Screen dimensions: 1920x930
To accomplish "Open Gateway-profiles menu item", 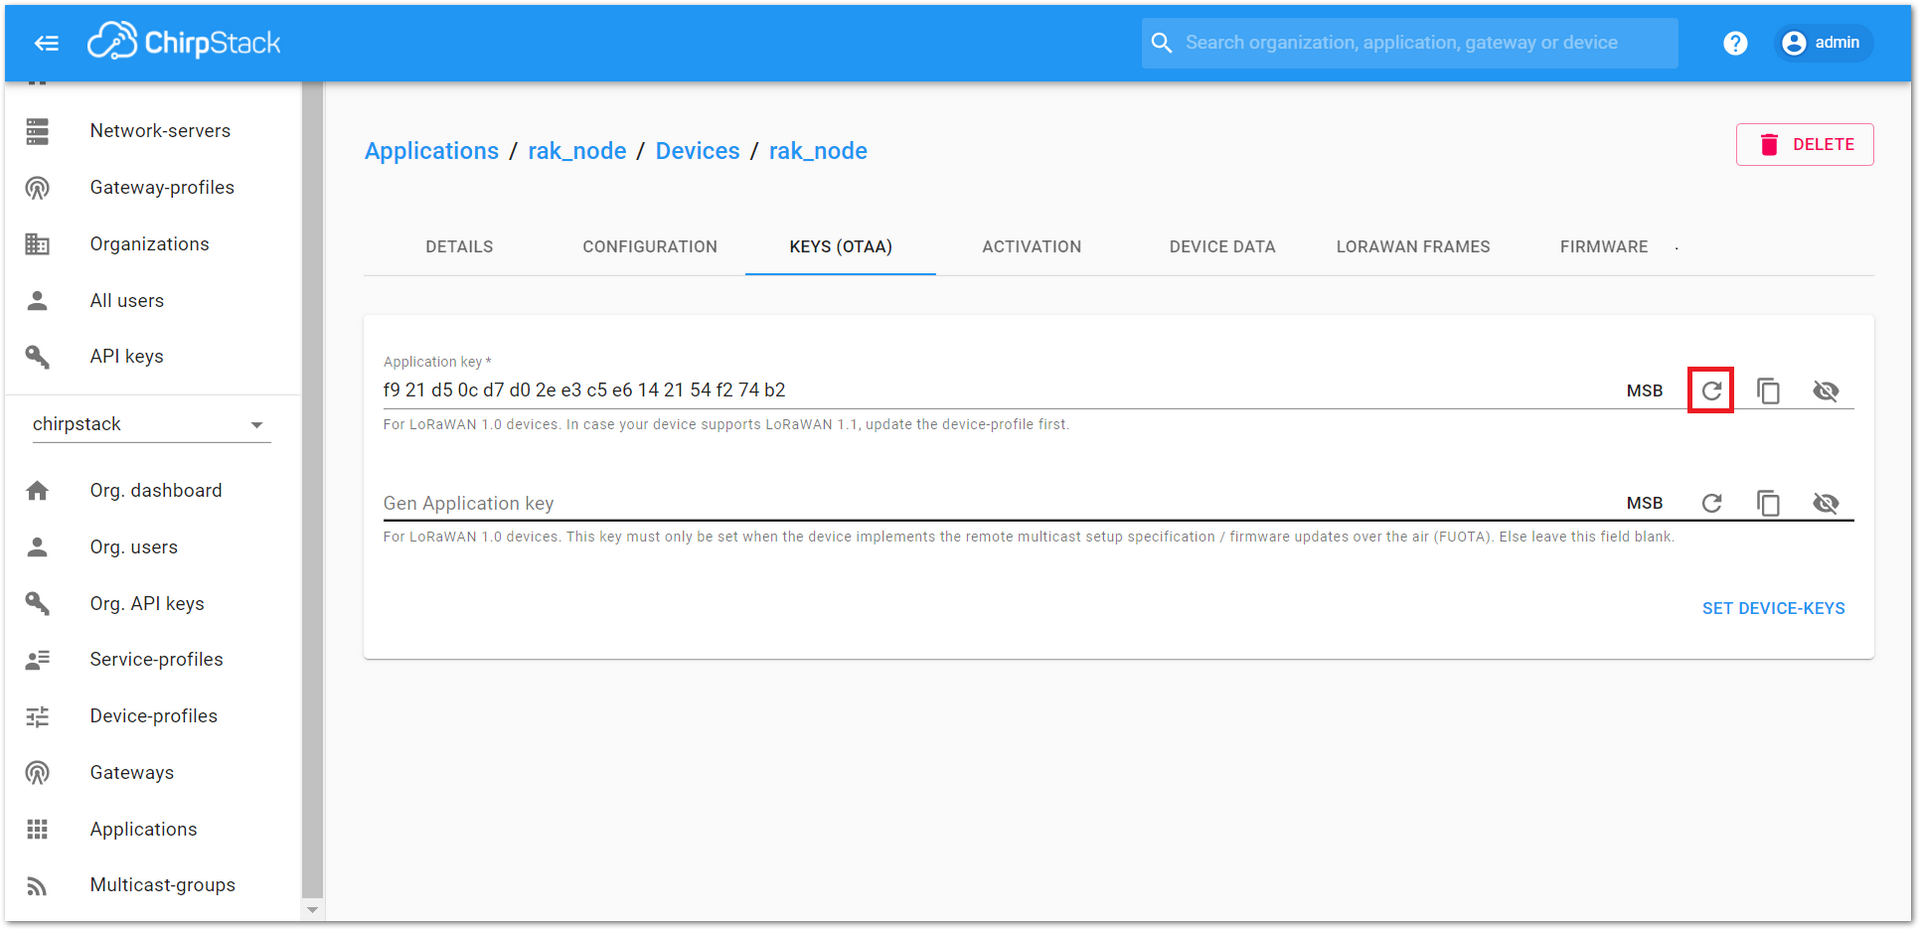I will click(152, 188).
